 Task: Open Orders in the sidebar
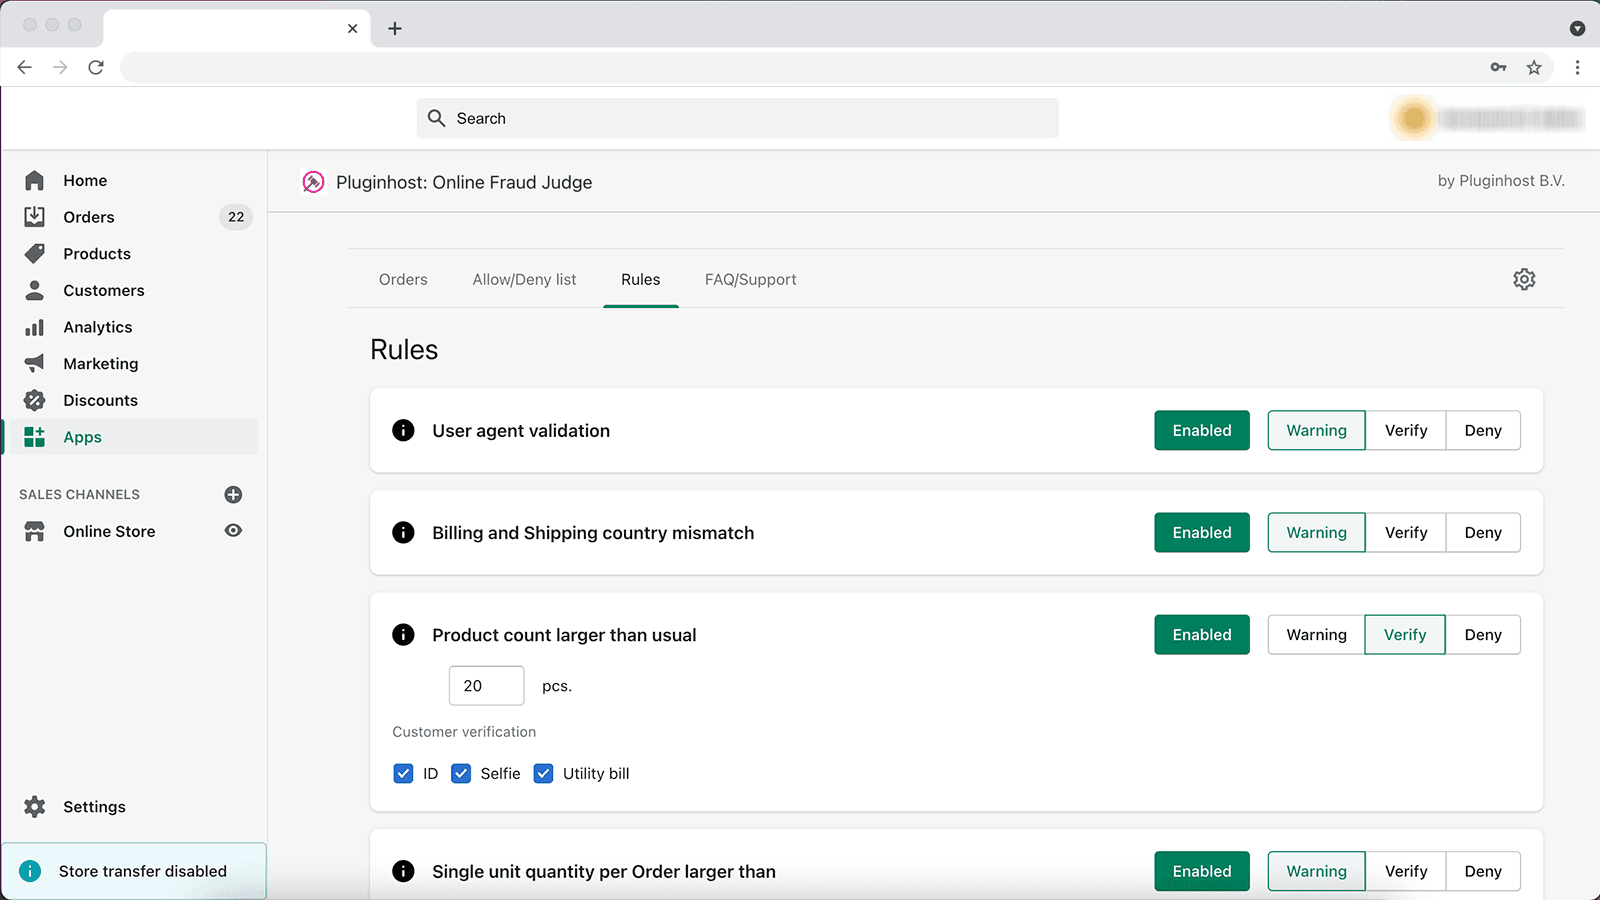click(x=88, y=217)
